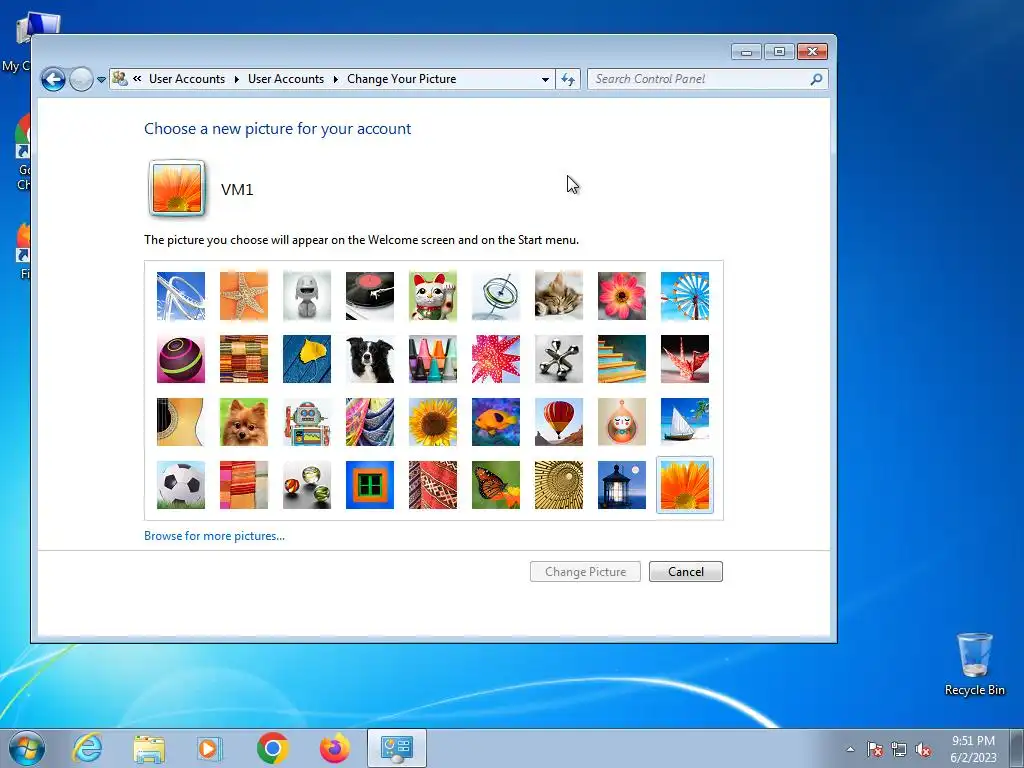
Task: Launch Firefox from taskbar
Action: 334,748
